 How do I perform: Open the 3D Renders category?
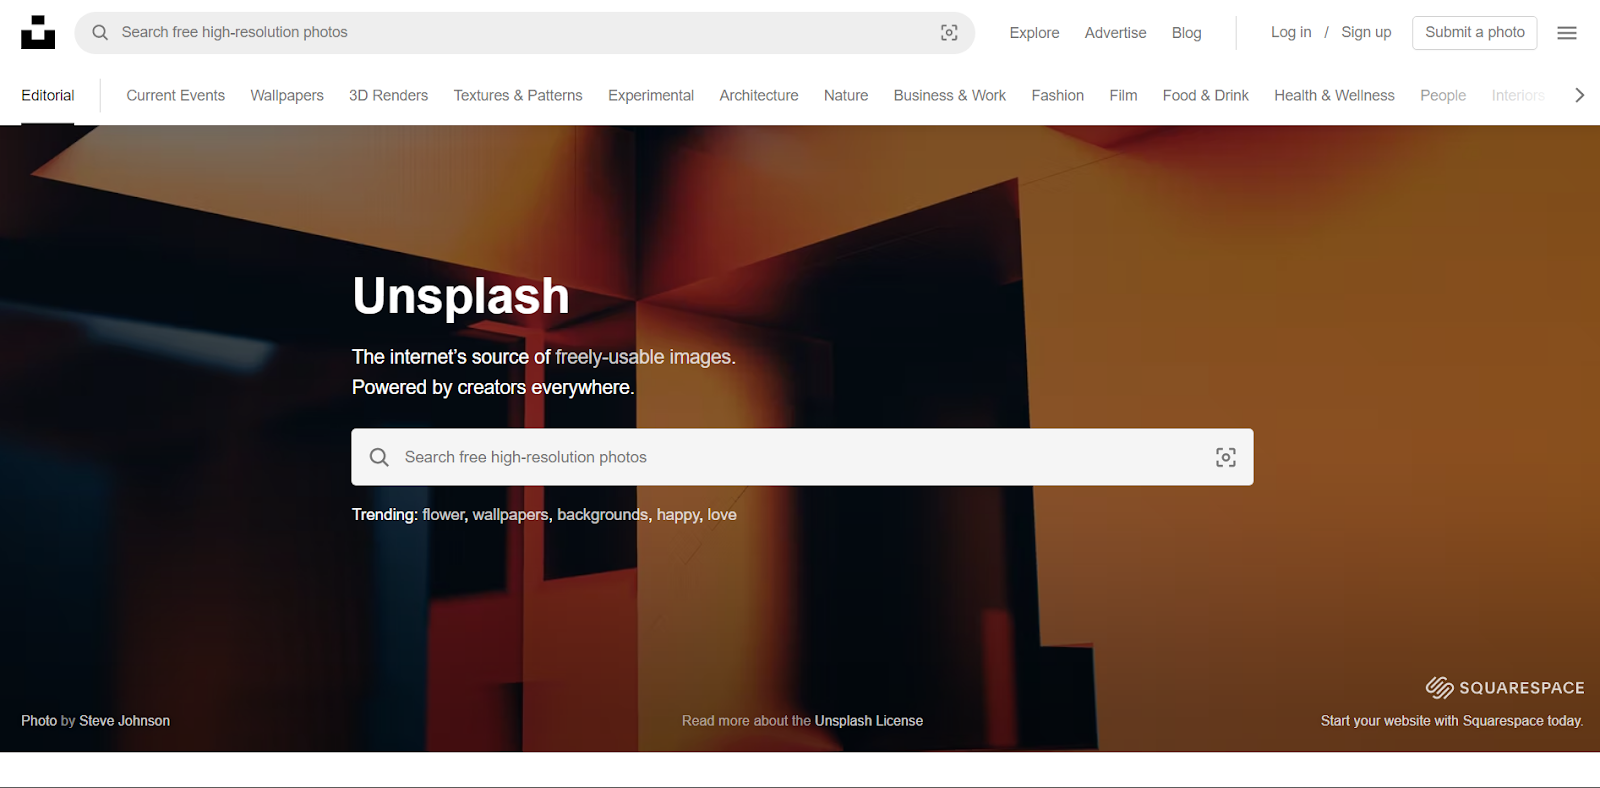388,95
